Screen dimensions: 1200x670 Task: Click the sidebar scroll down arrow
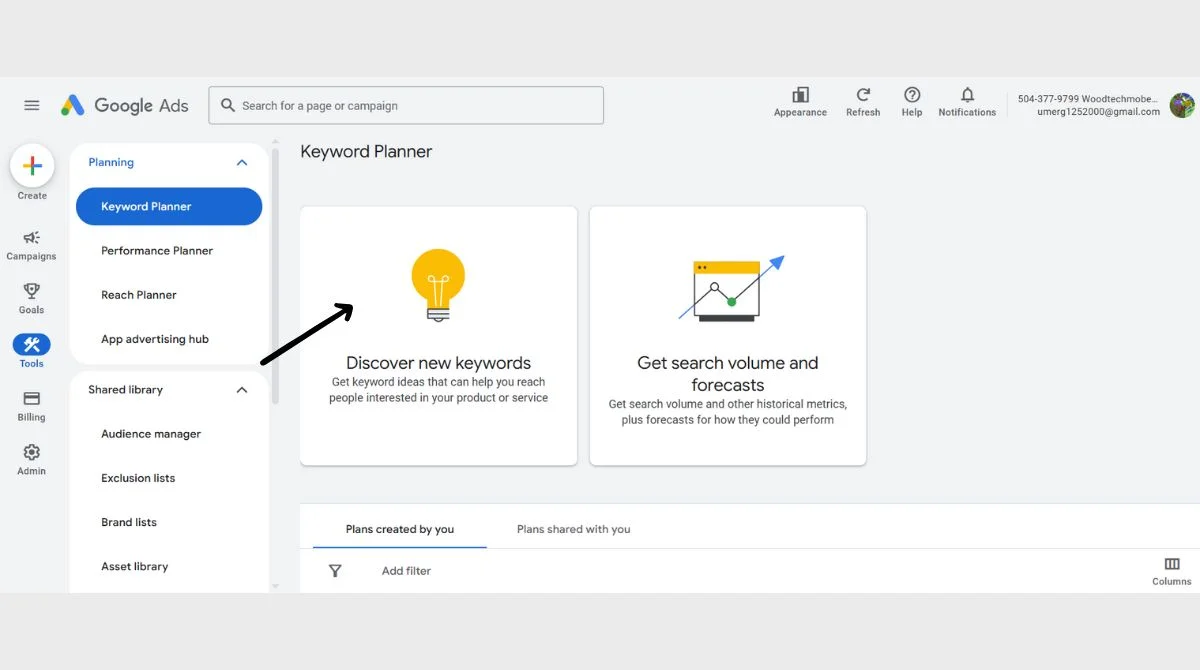[x=275, y=586]
